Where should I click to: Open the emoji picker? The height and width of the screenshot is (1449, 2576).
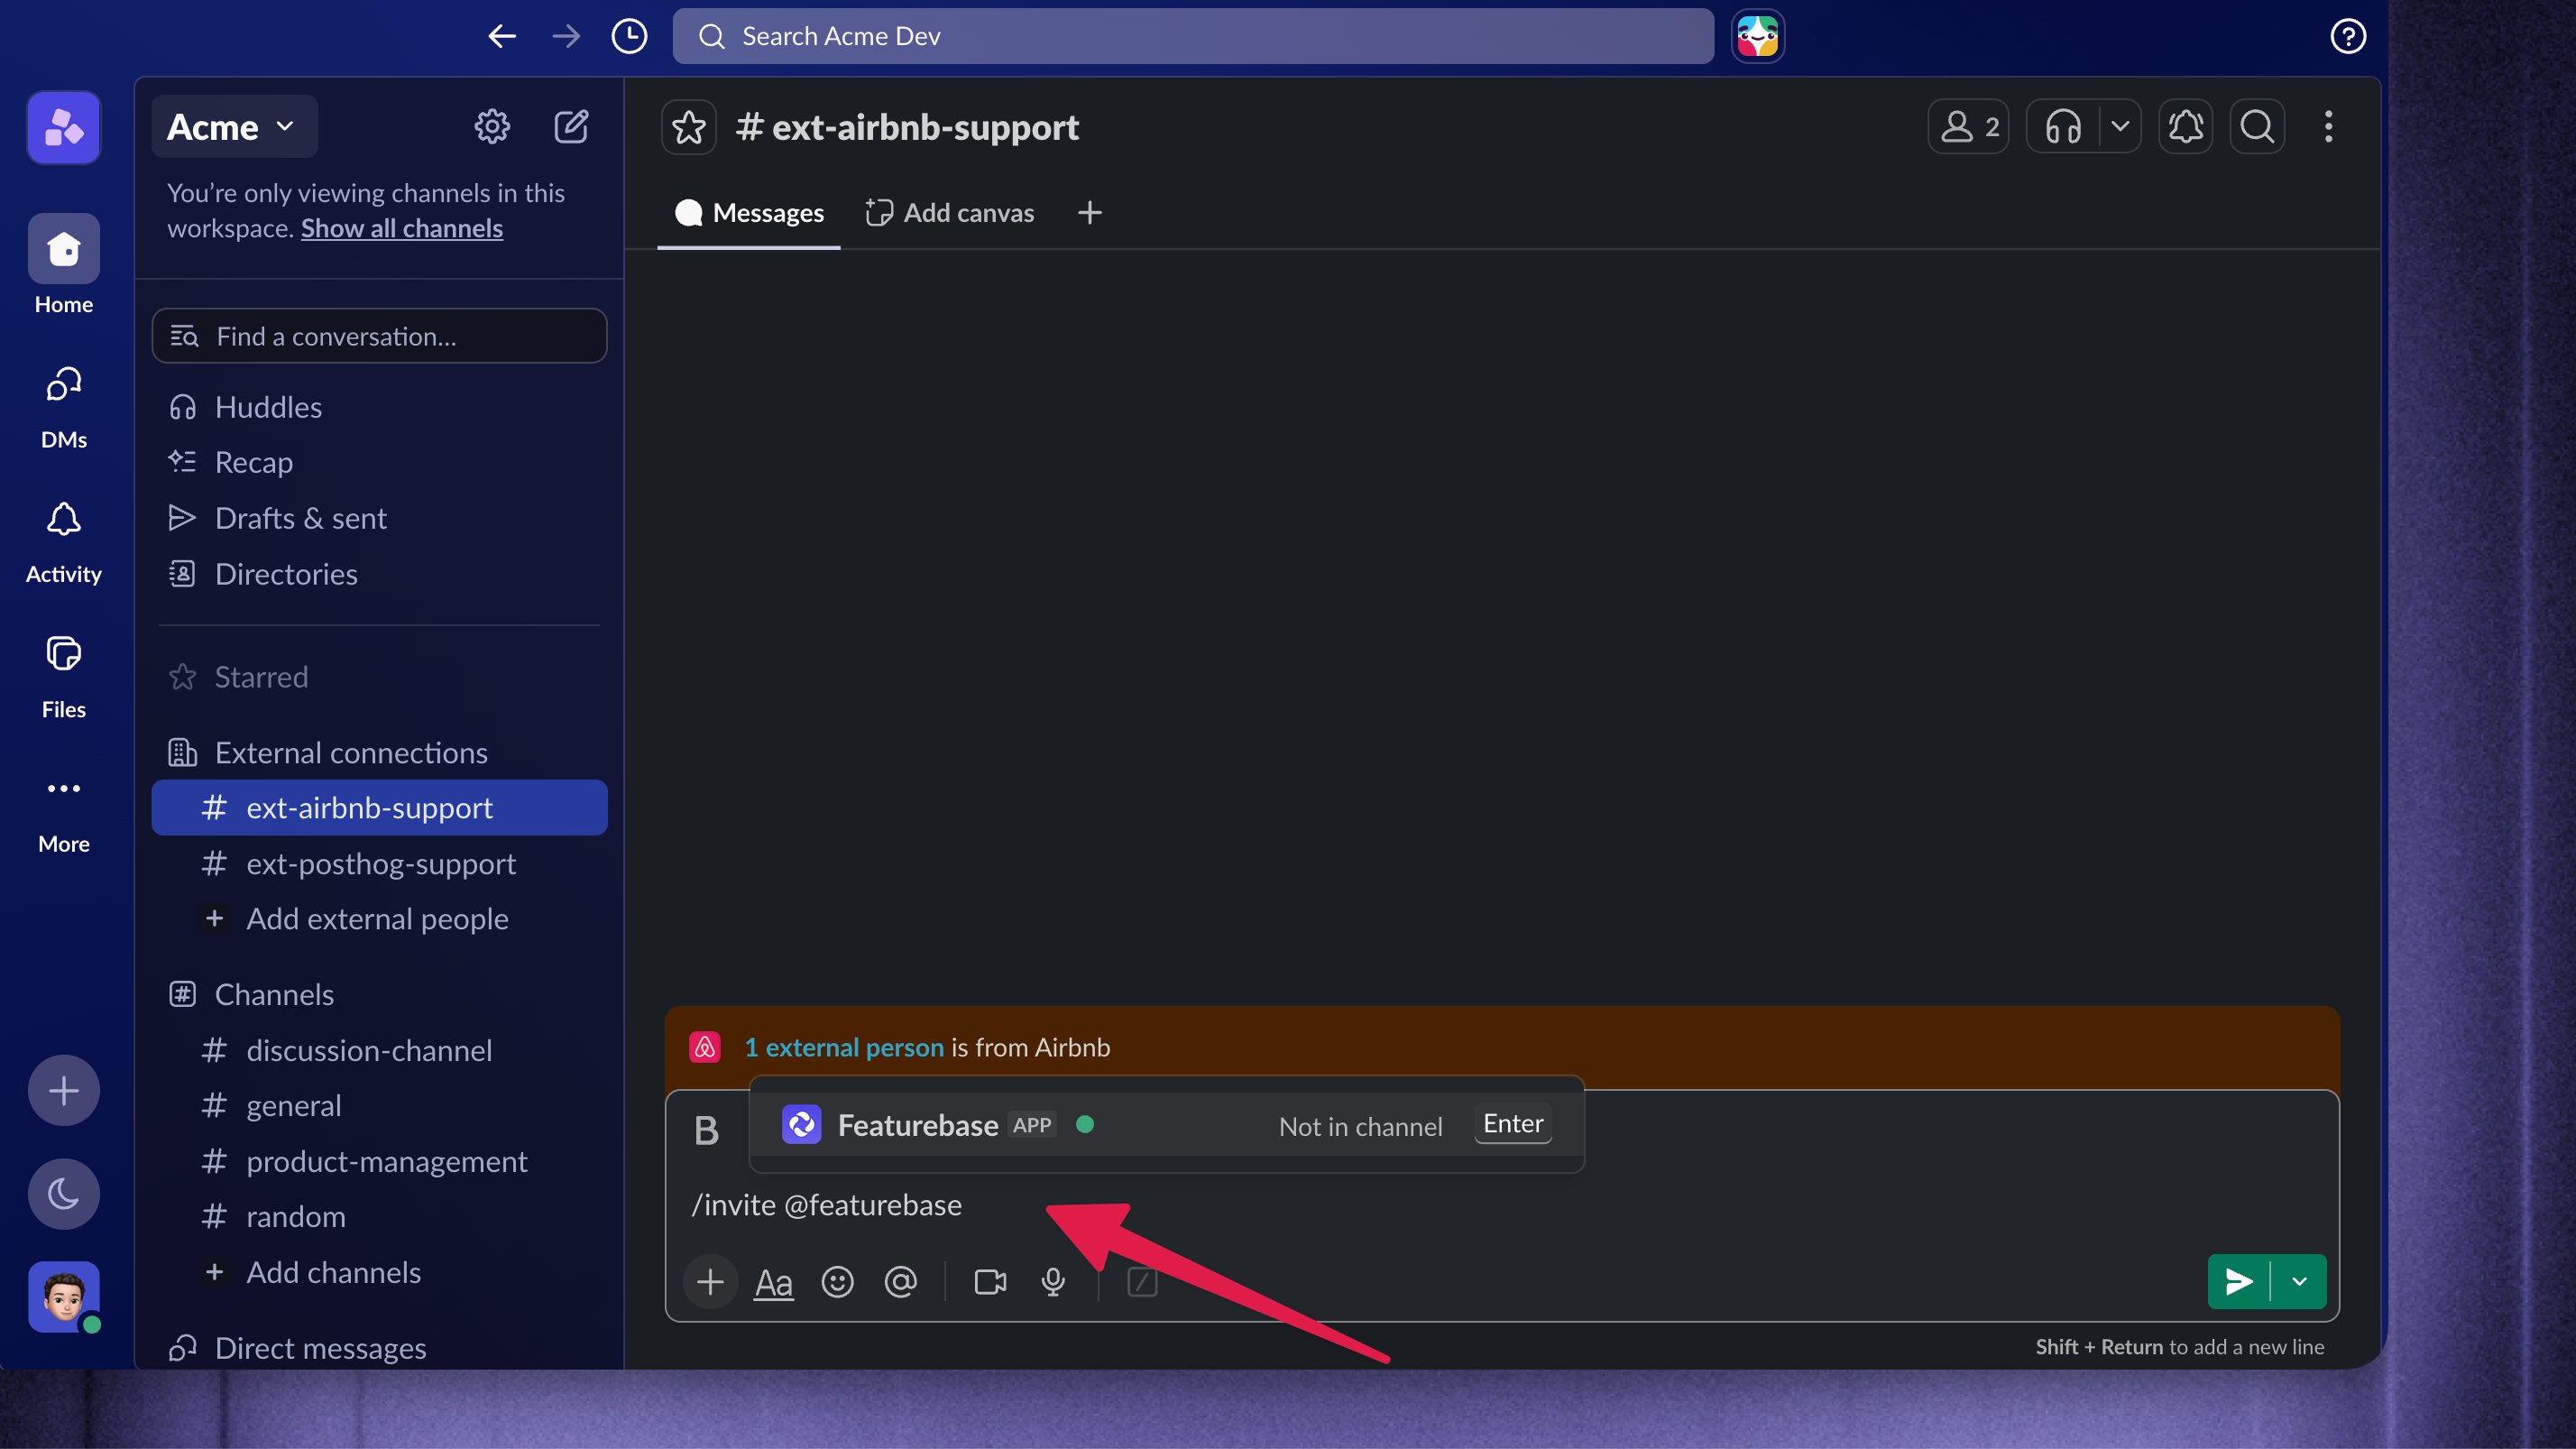coord(837,1282)
